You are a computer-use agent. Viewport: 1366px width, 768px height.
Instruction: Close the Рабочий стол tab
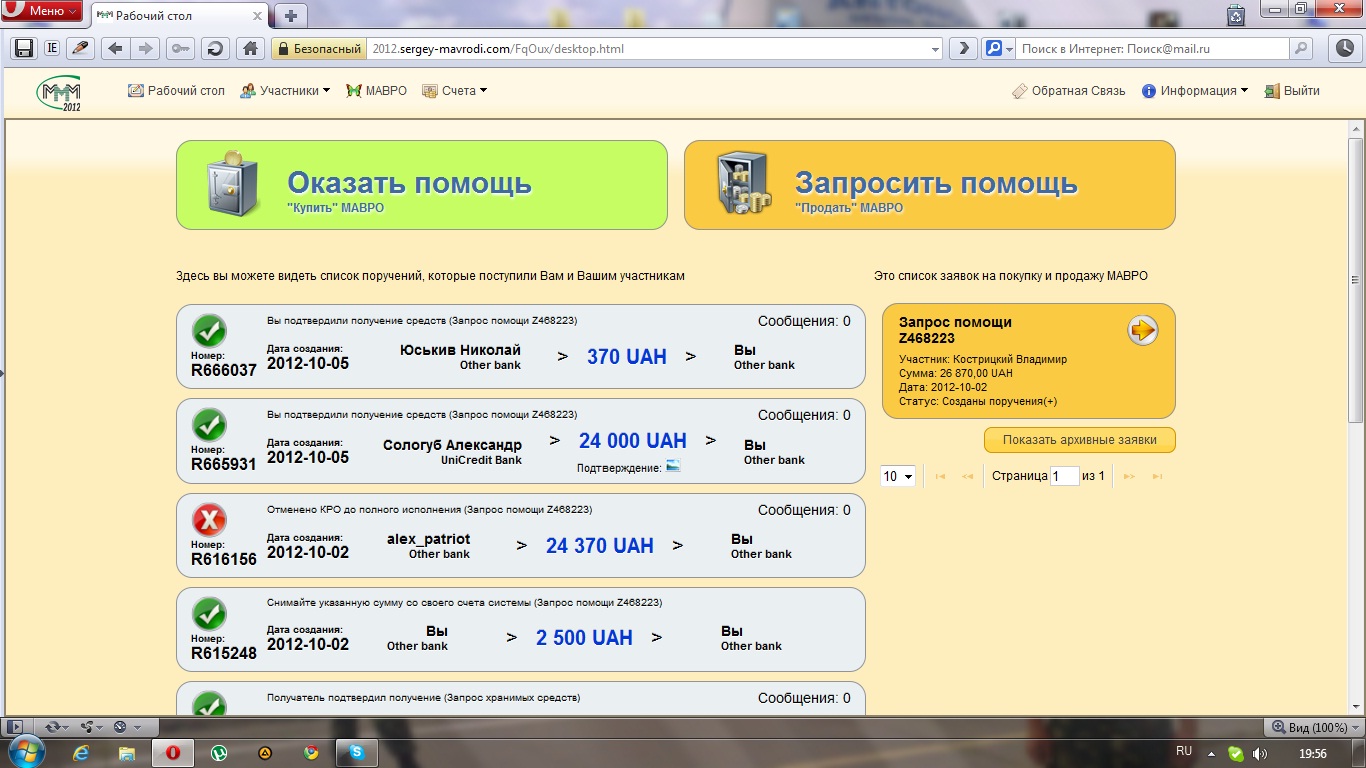click(x=258, y=16)
